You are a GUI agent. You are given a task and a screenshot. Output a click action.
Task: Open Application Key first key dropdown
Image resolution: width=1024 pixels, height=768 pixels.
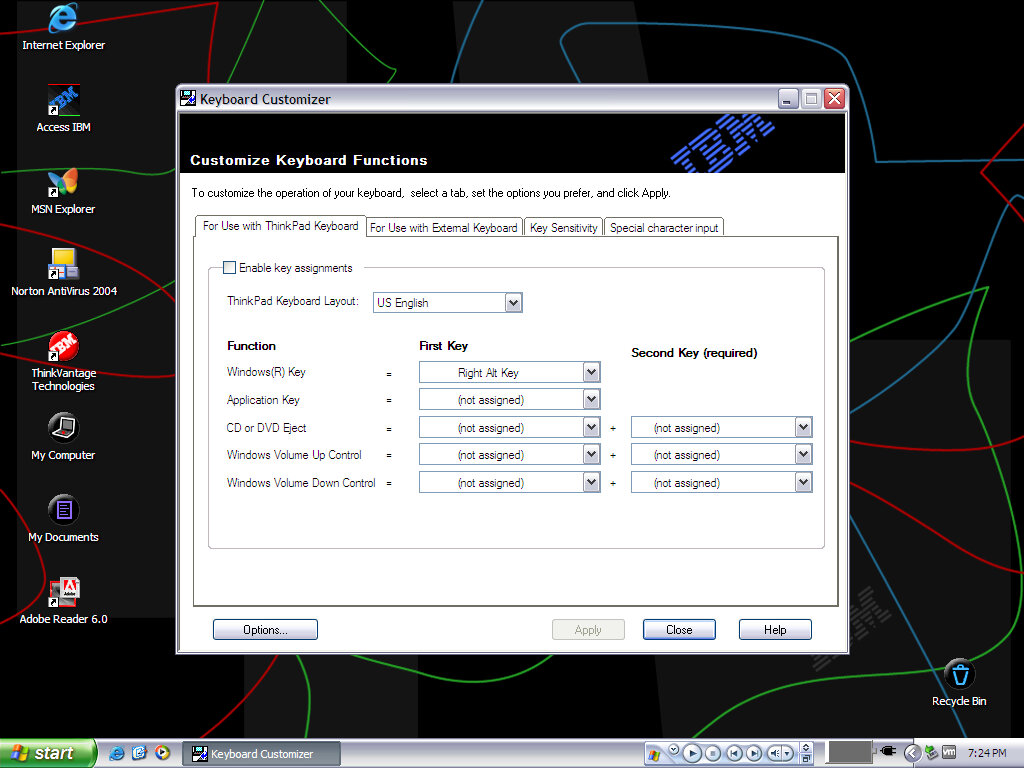pos(591,400)
